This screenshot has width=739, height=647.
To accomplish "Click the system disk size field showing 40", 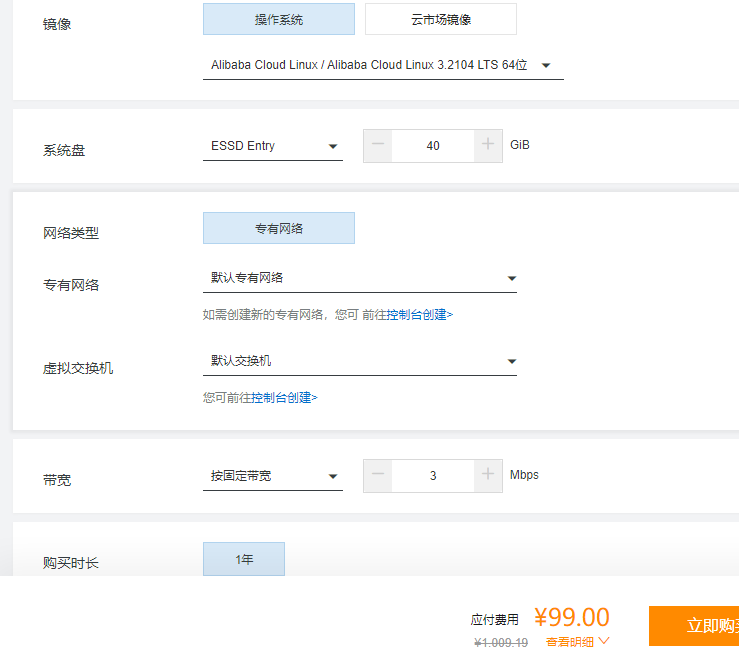I will tap(433, 146).
